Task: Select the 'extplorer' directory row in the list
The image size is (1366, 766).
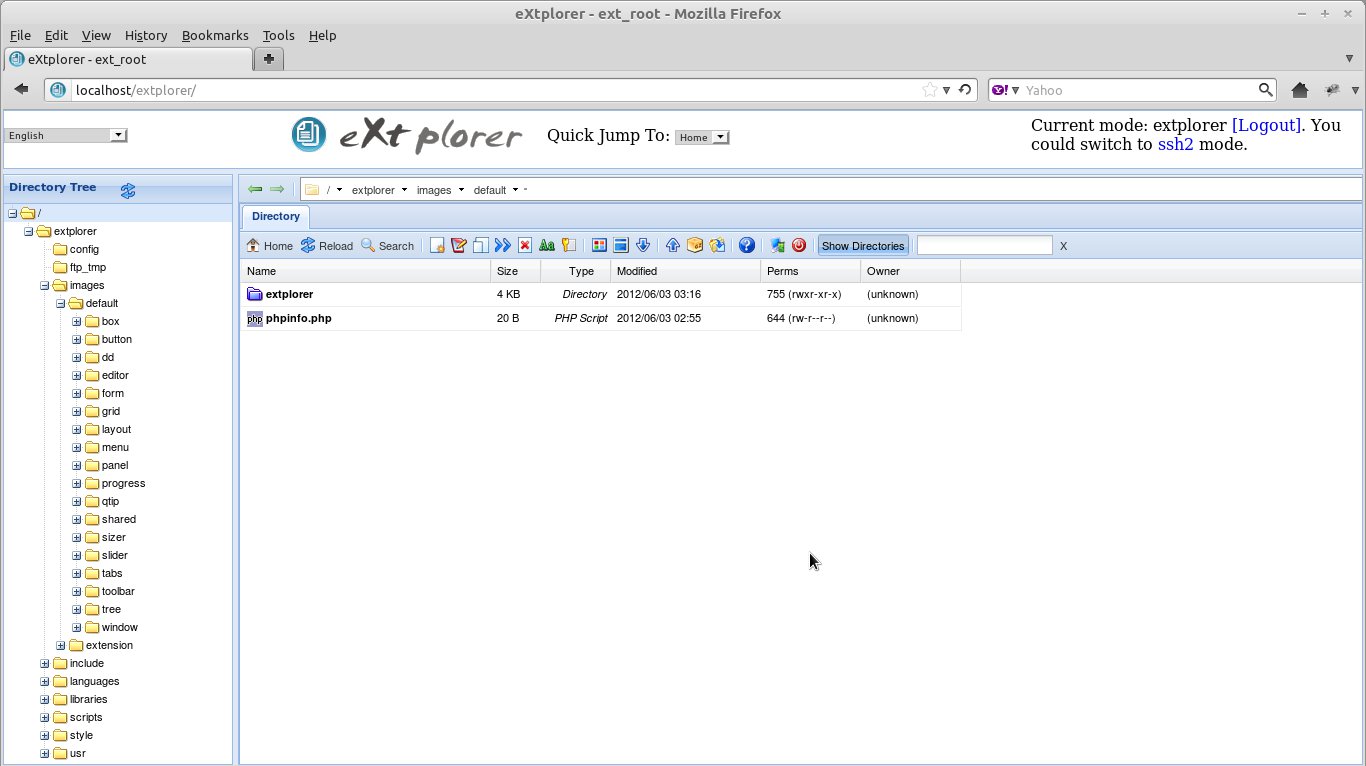Action: tap(601, 295)
